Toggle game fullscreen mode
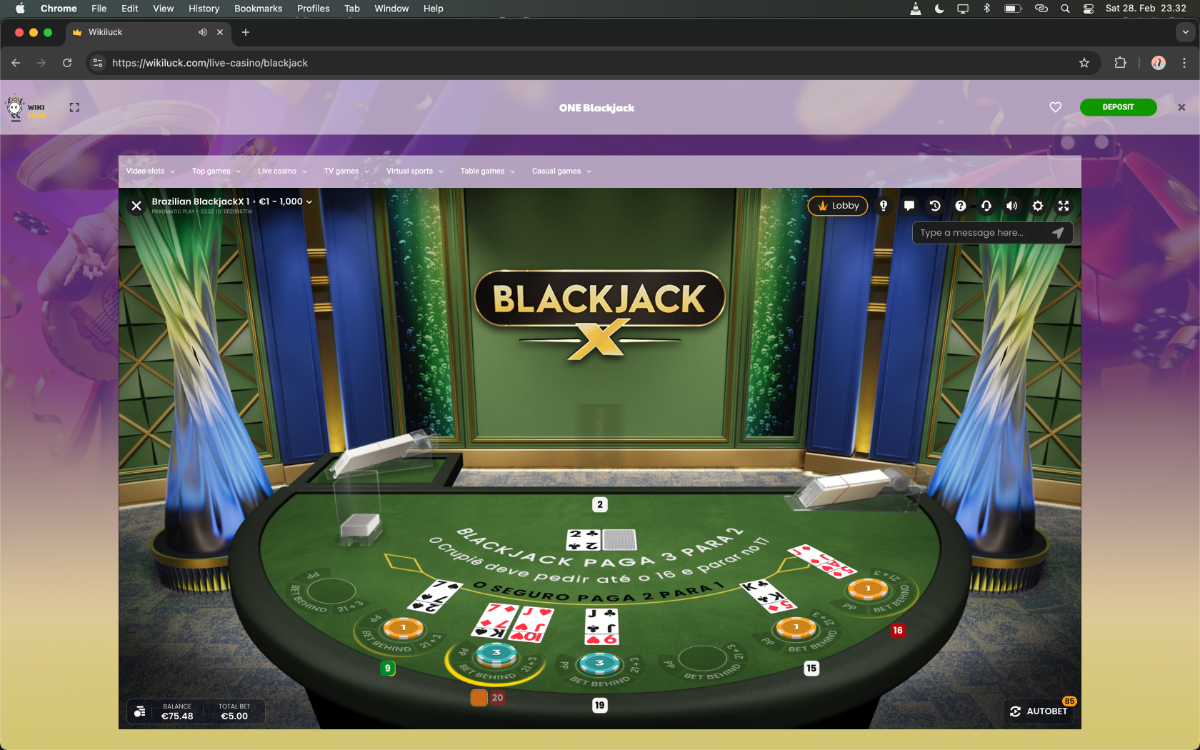 1064,206
